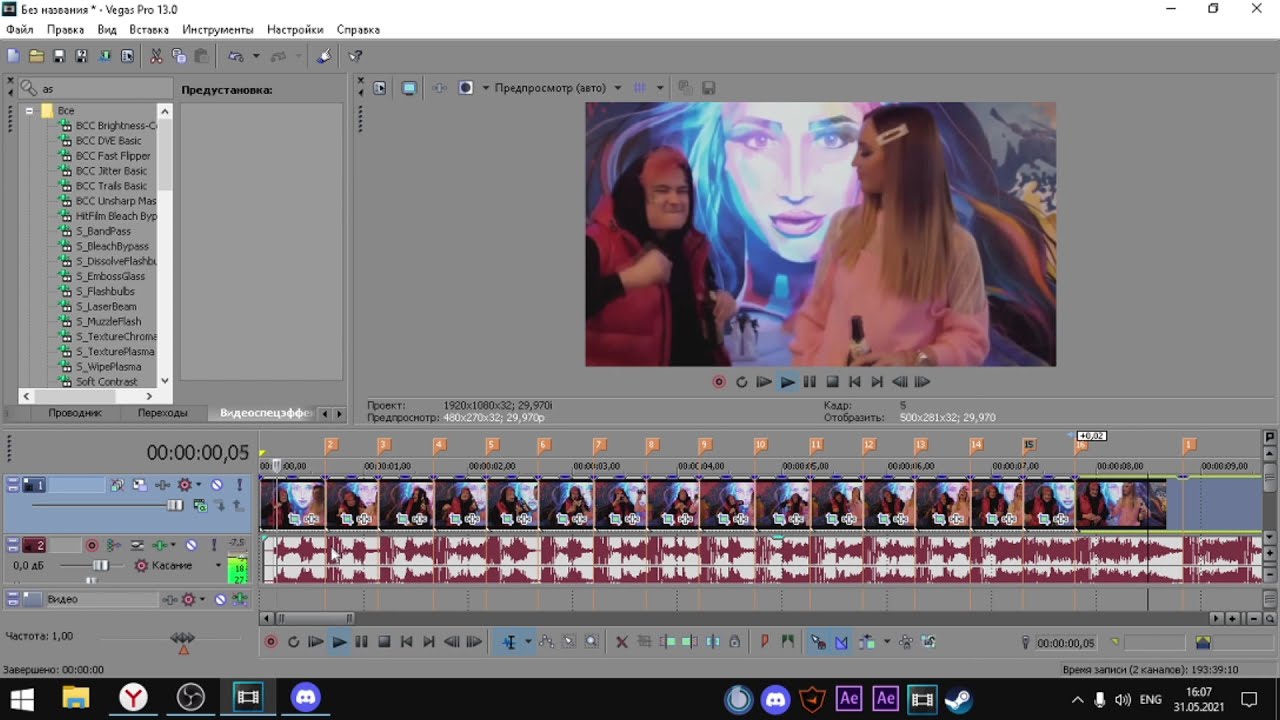Click the pause button under the video preview
The image size is (1280, 720).
[810, 382]
